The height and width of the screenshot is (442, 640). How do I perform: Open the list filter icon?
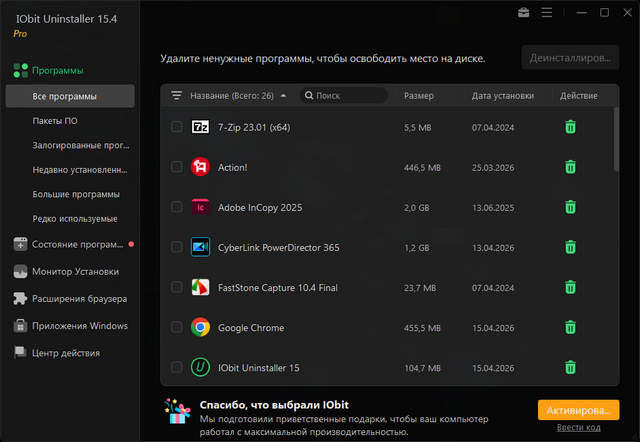(176, 95)
